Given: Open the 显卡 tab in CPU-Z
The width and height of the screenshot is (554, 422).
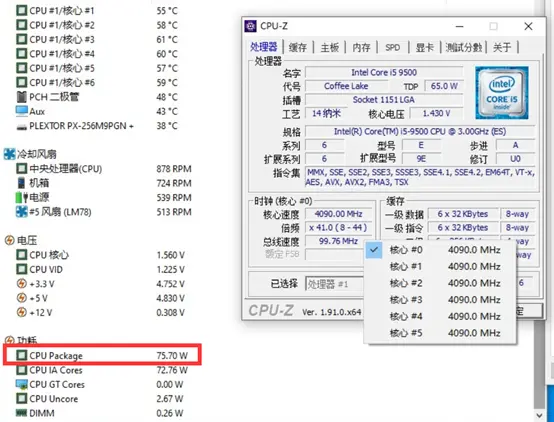Looking at the screenshot, I should [x=424, y=47].
